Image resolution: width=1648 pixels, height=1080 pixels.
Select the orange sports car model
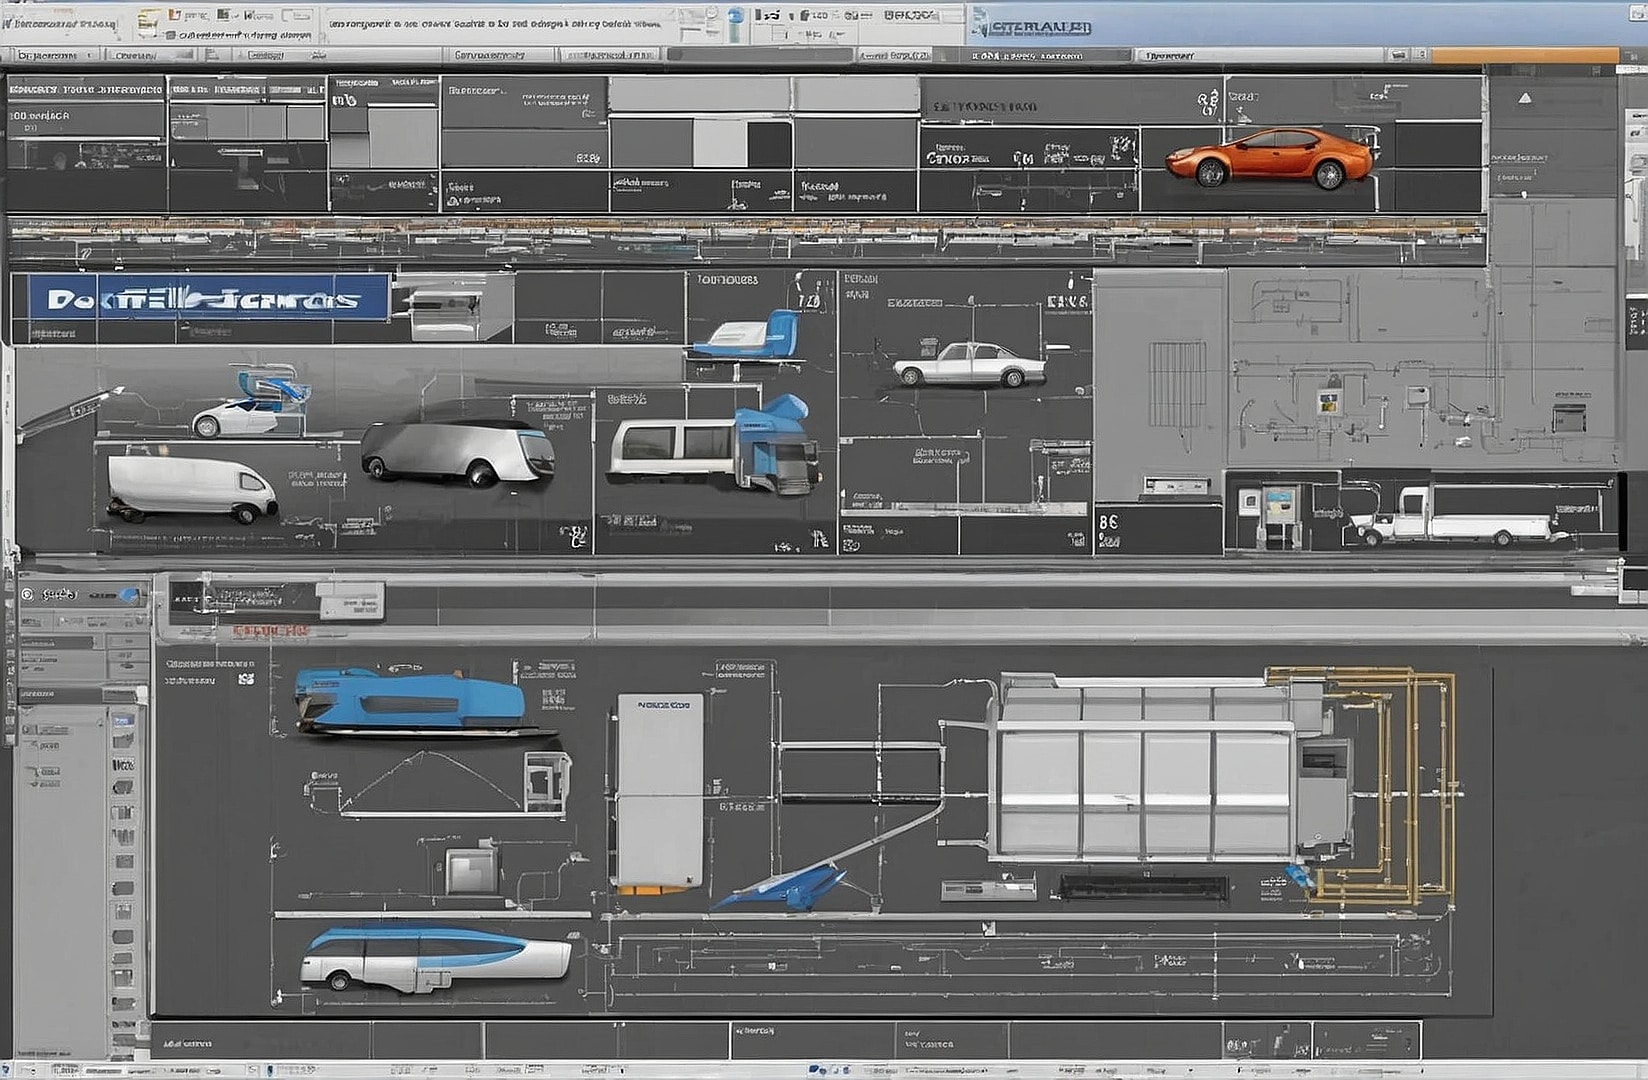tap(1269, 157)
